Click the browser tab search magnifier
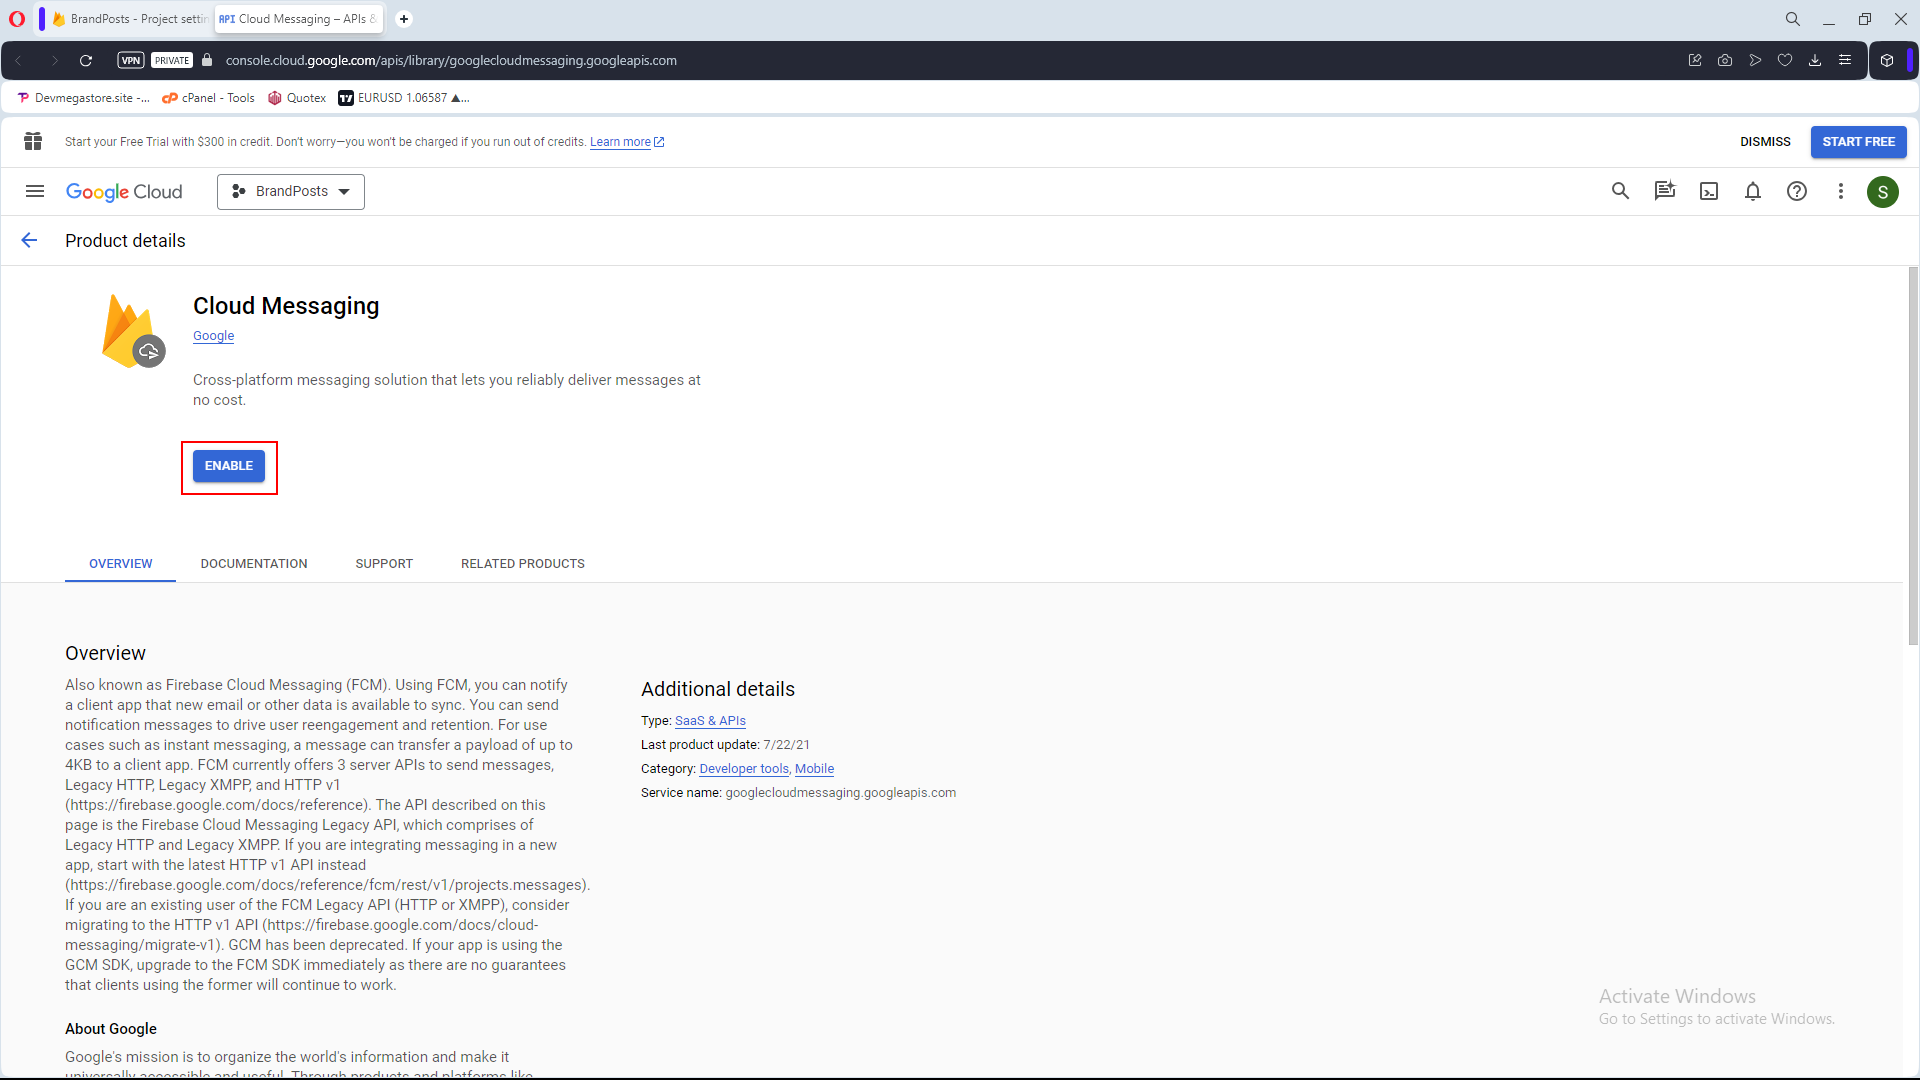This screenshot has height=1080, width=1920. tap(1793, 19)
